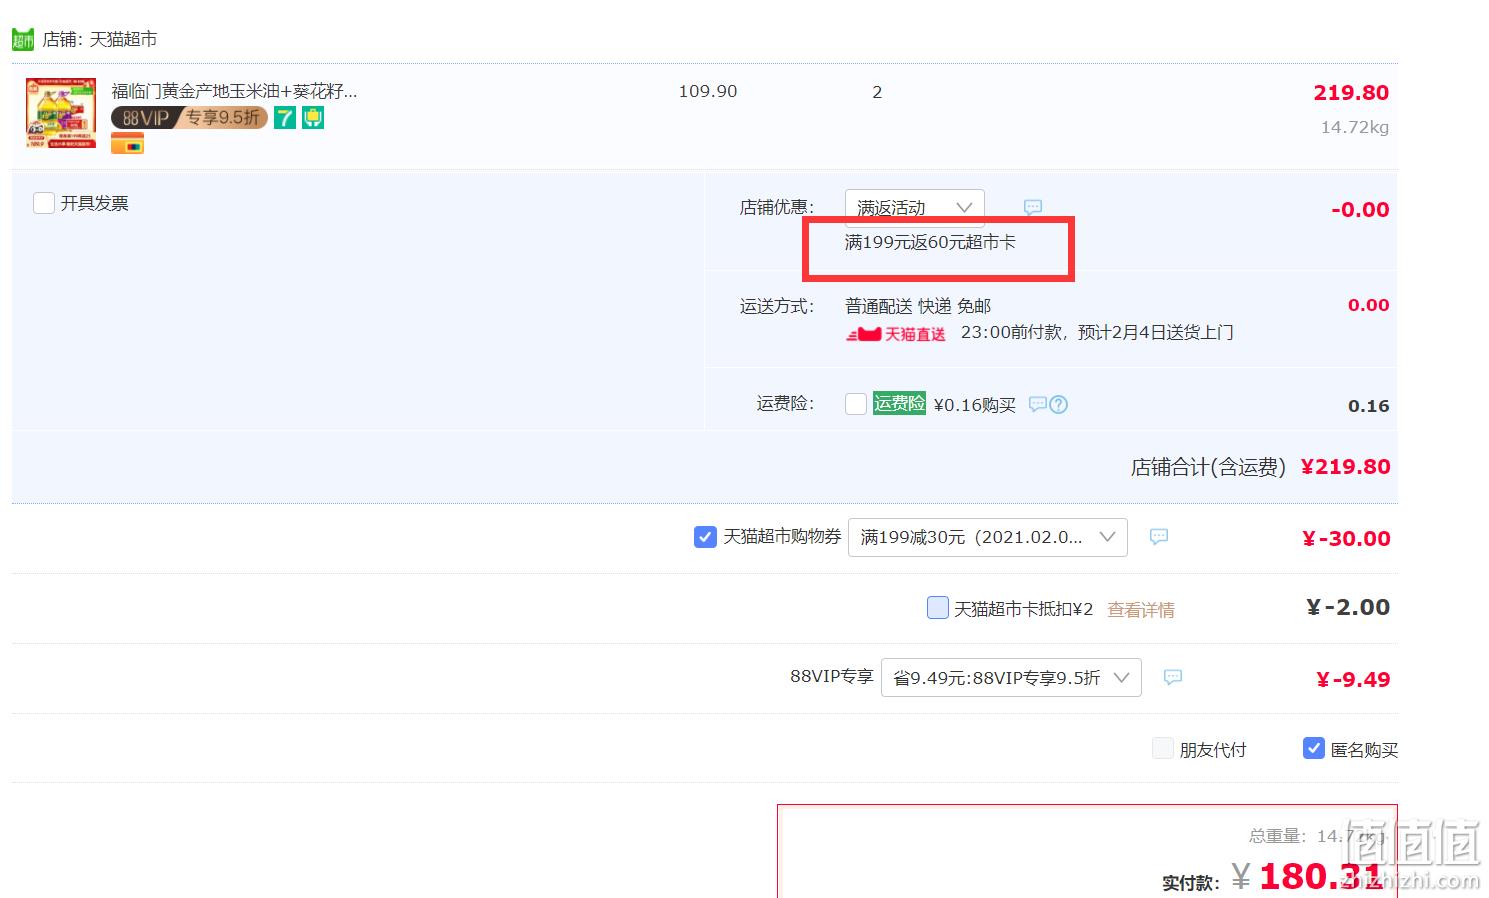Click the 满199元返60元超市卡 promotion text
Viewport: 1489px width, 898px height.
coord(930,242)
